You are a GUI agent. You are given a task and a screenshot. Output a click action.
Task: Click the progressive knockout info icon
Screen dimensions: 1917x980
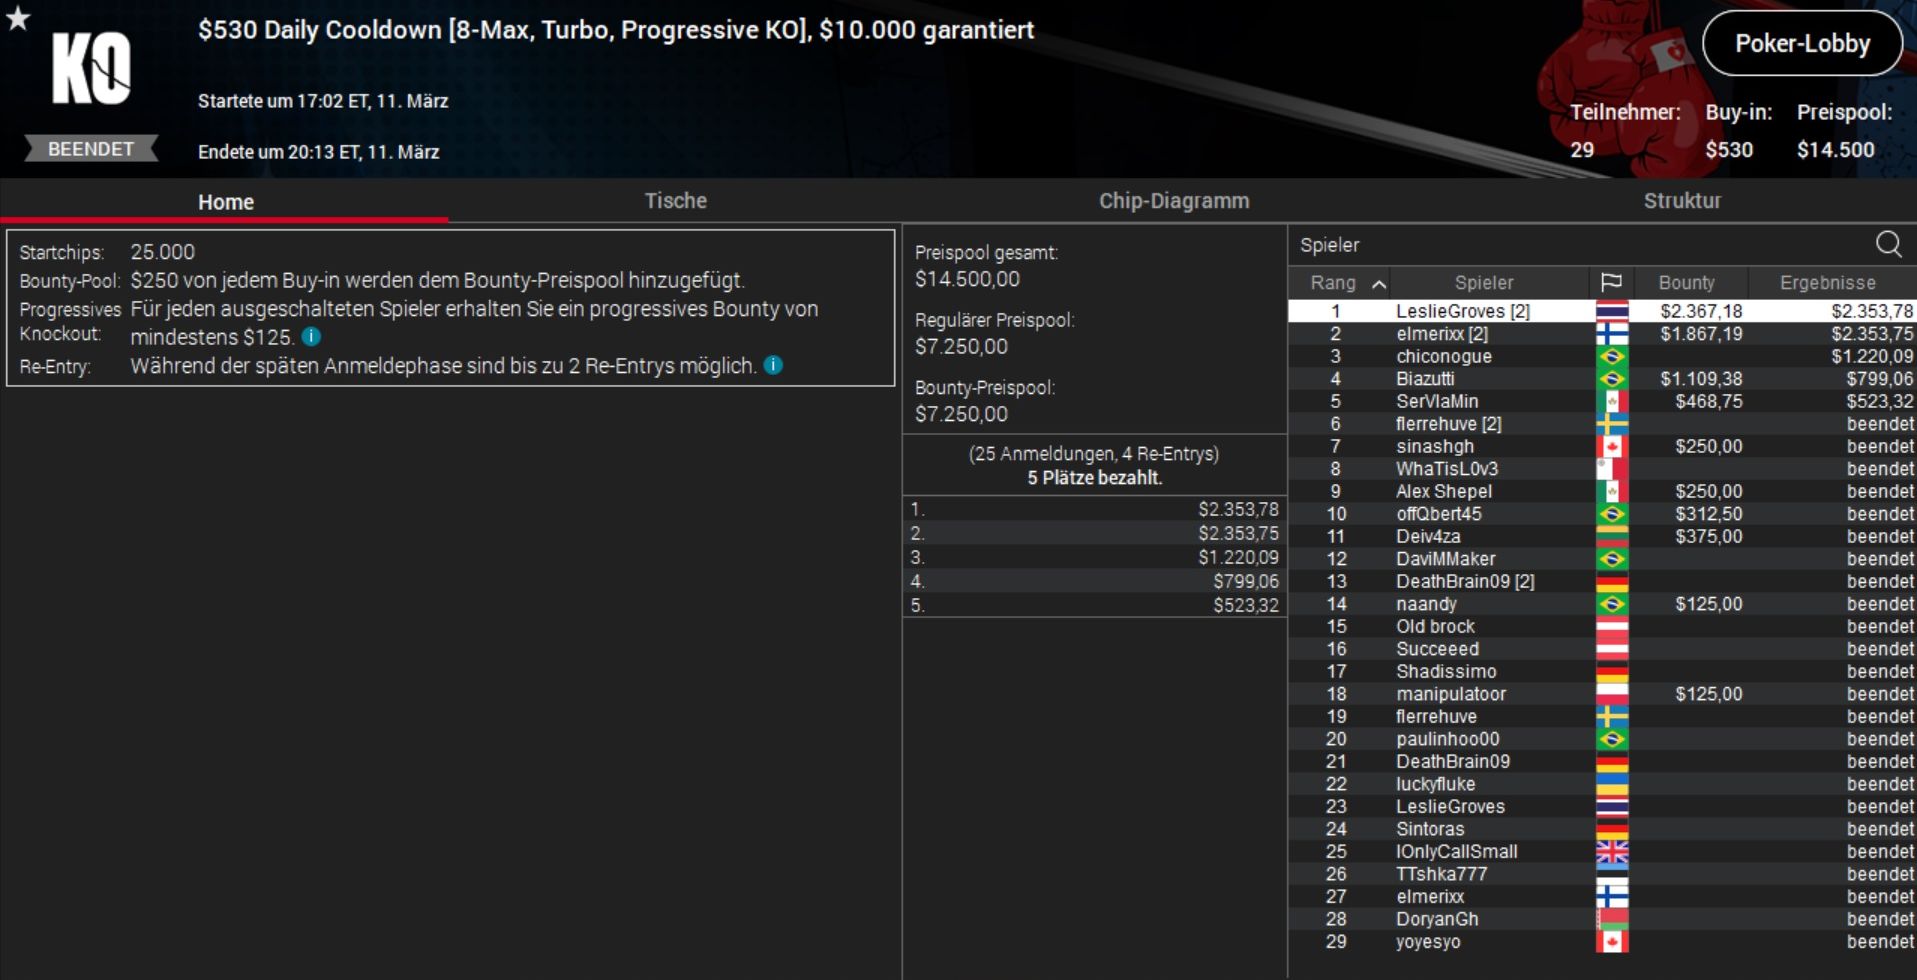[x=311, y=337]
